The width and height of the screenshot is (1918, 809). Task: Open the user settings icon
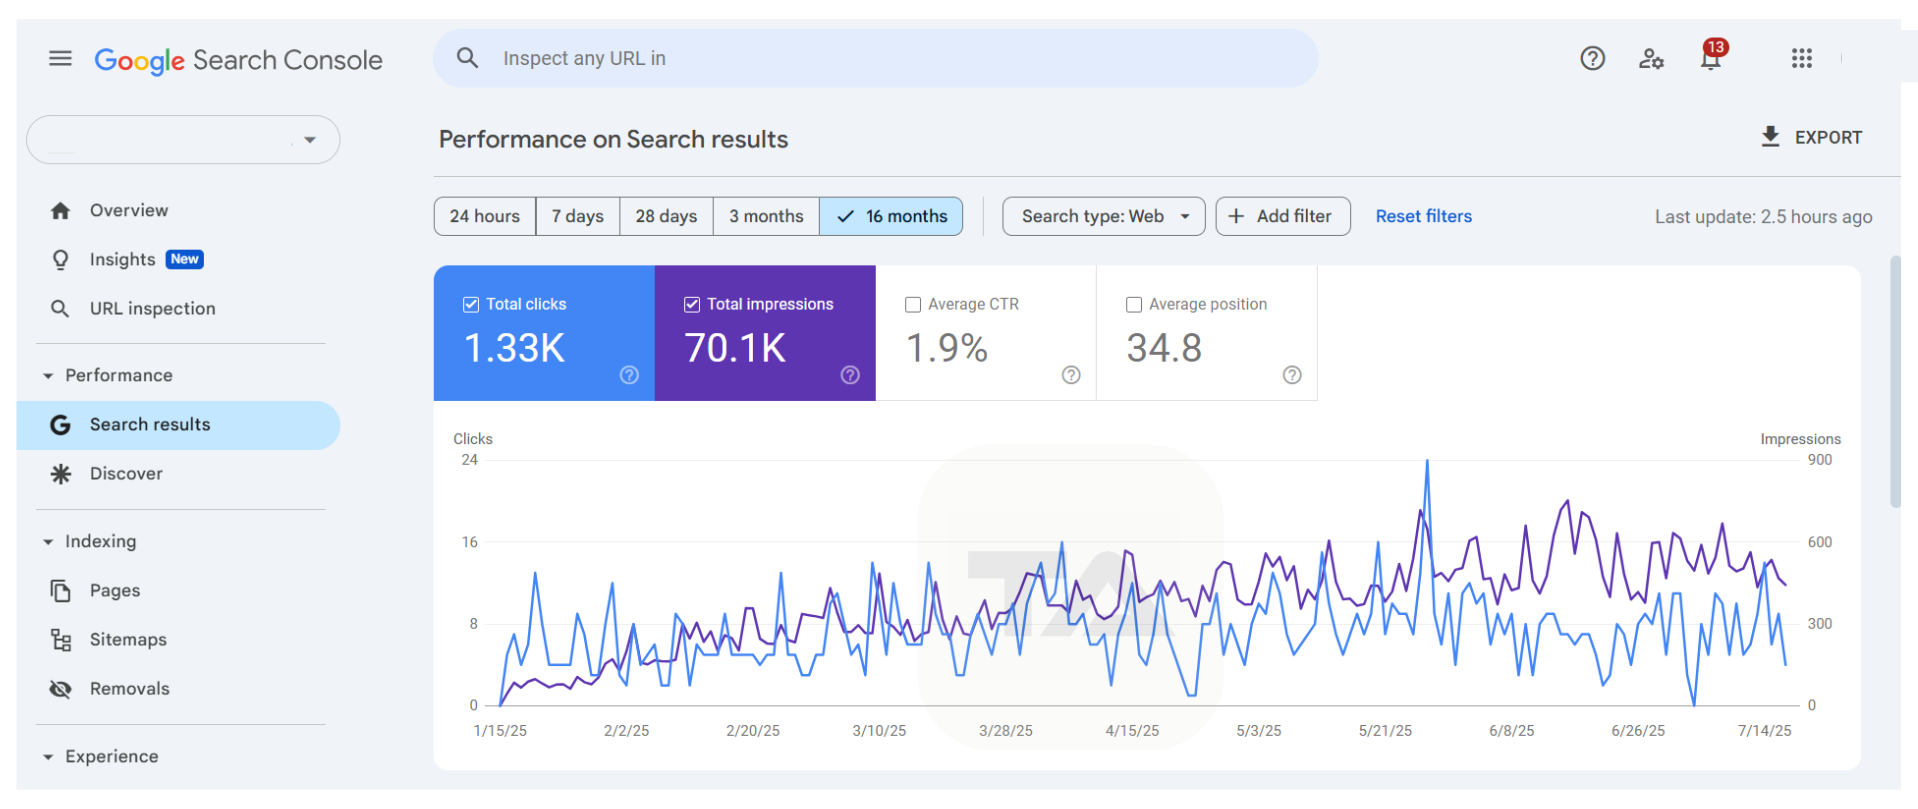pyautogui.click(x=1651, y=59)
